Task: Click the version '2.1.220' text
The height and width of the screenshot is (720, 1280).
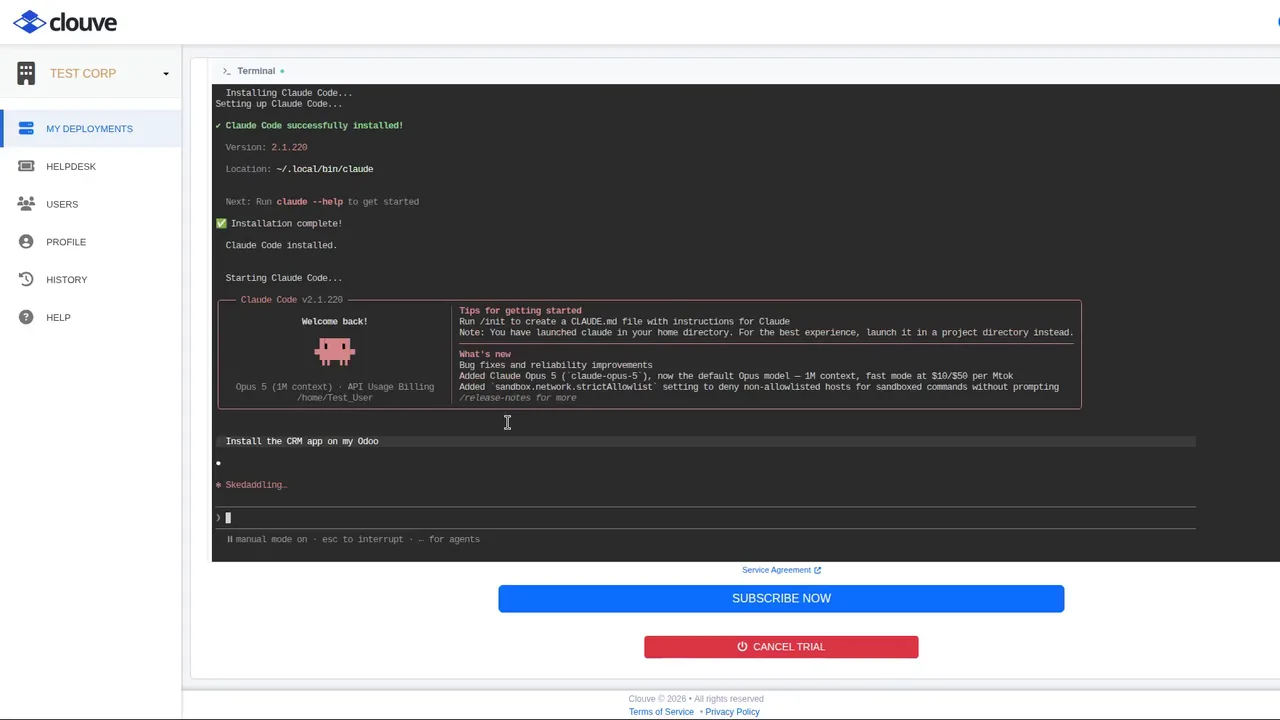Action: coord(289,147)
